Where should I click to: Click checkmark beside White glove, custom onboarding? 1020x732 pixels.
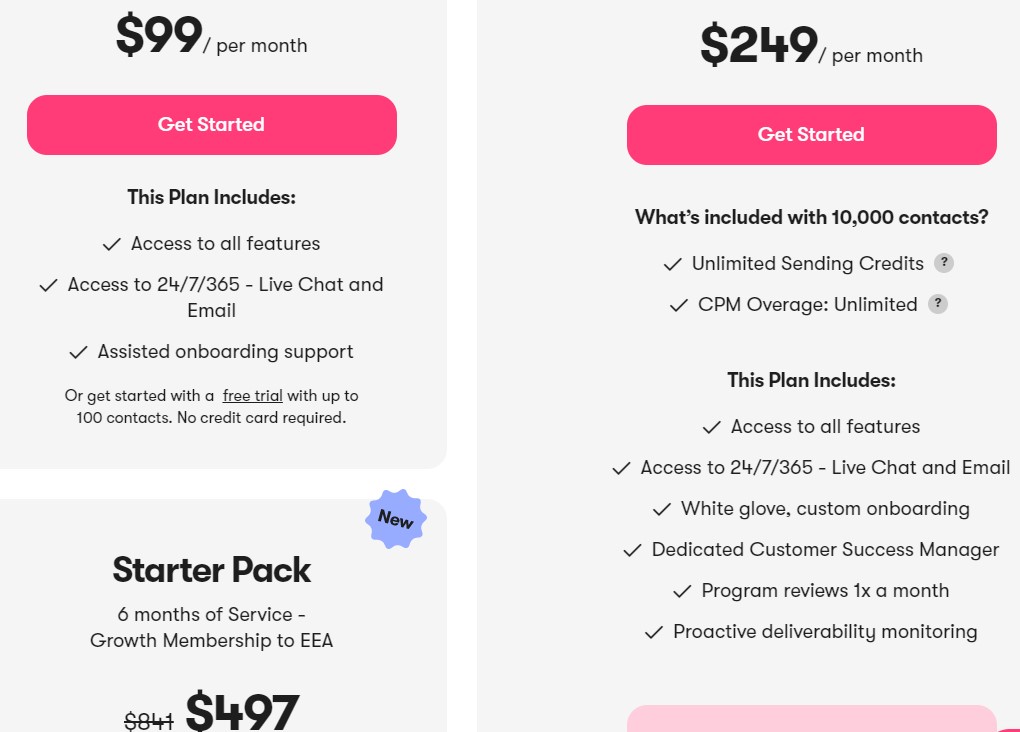[662, 509]
